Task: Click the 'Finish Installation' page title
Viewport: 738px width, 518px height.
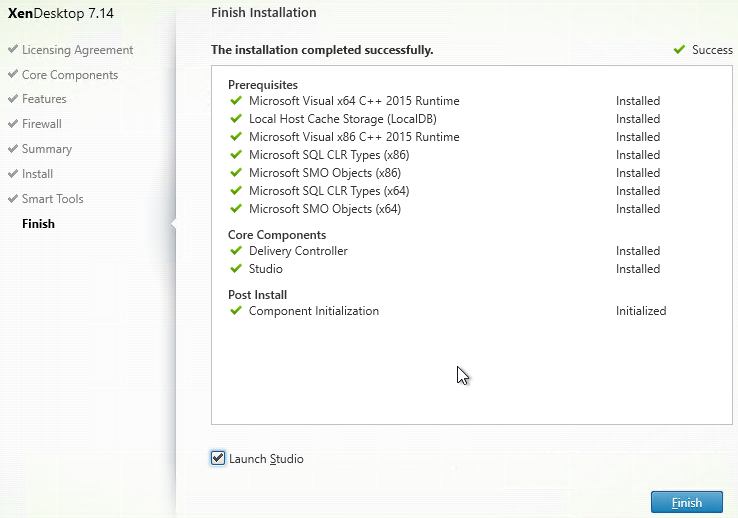Action: (264, 12)
